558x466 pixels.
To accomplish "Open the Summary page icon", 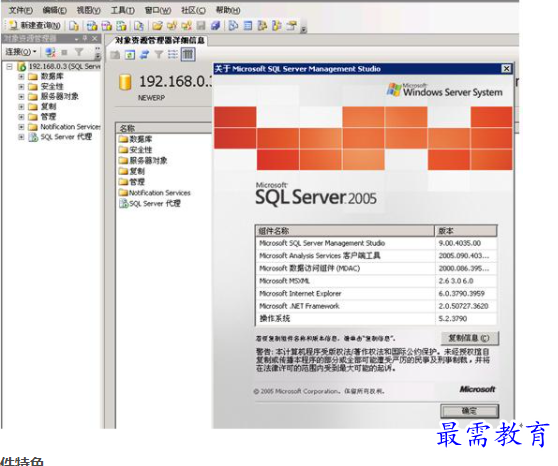I will click(248, 26).
